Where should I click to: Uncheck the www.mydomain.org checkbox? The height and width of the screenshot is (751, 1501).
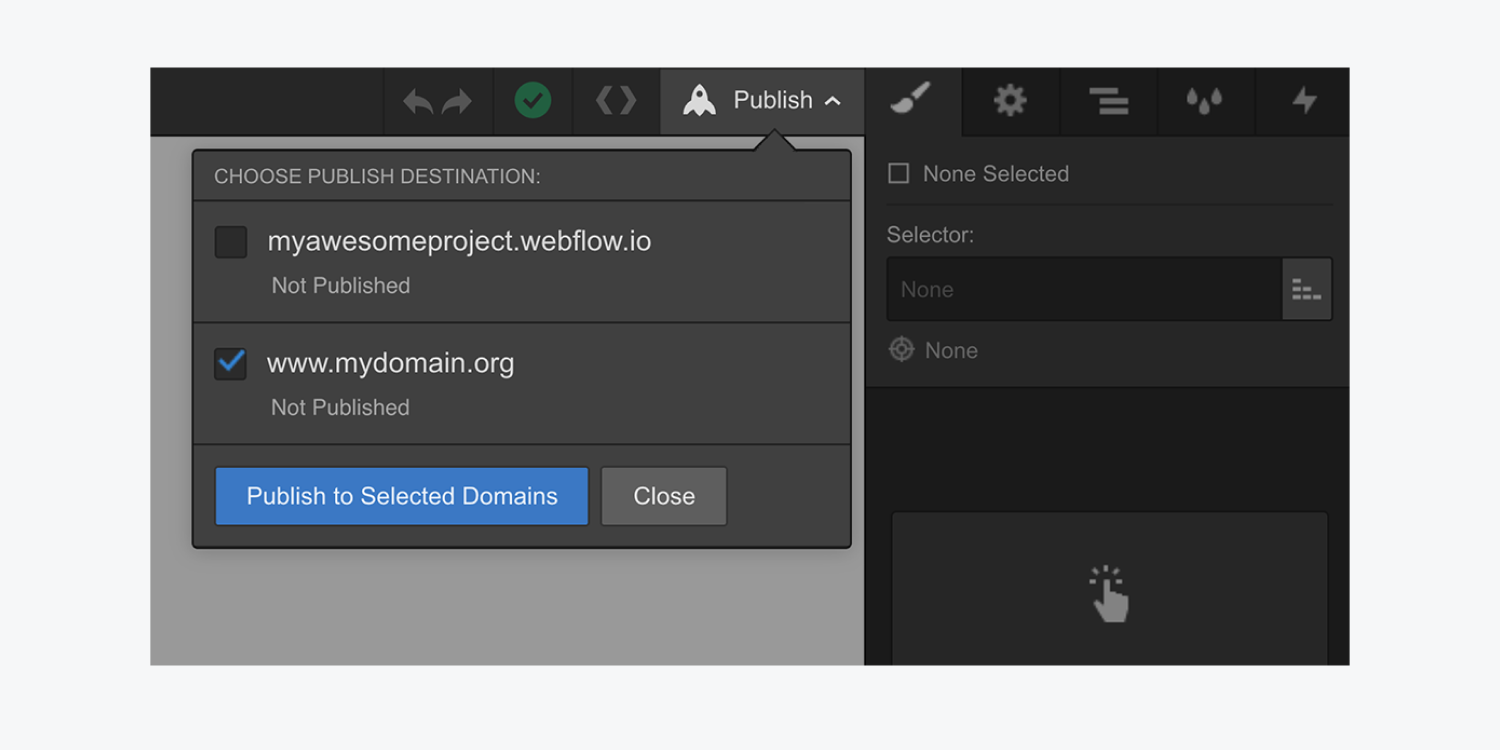[x=231, y=363]
